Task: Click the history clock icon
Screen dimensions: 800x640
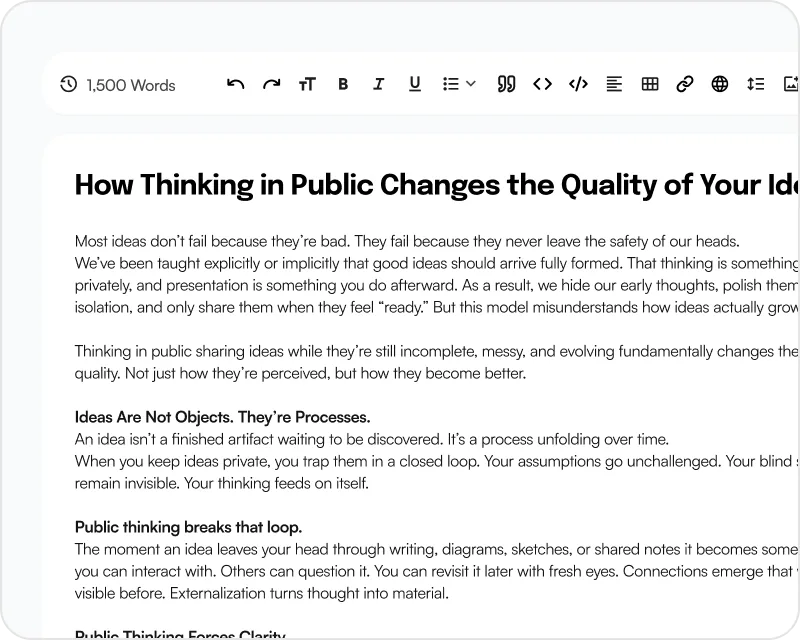Action: (x=68, y=84)
